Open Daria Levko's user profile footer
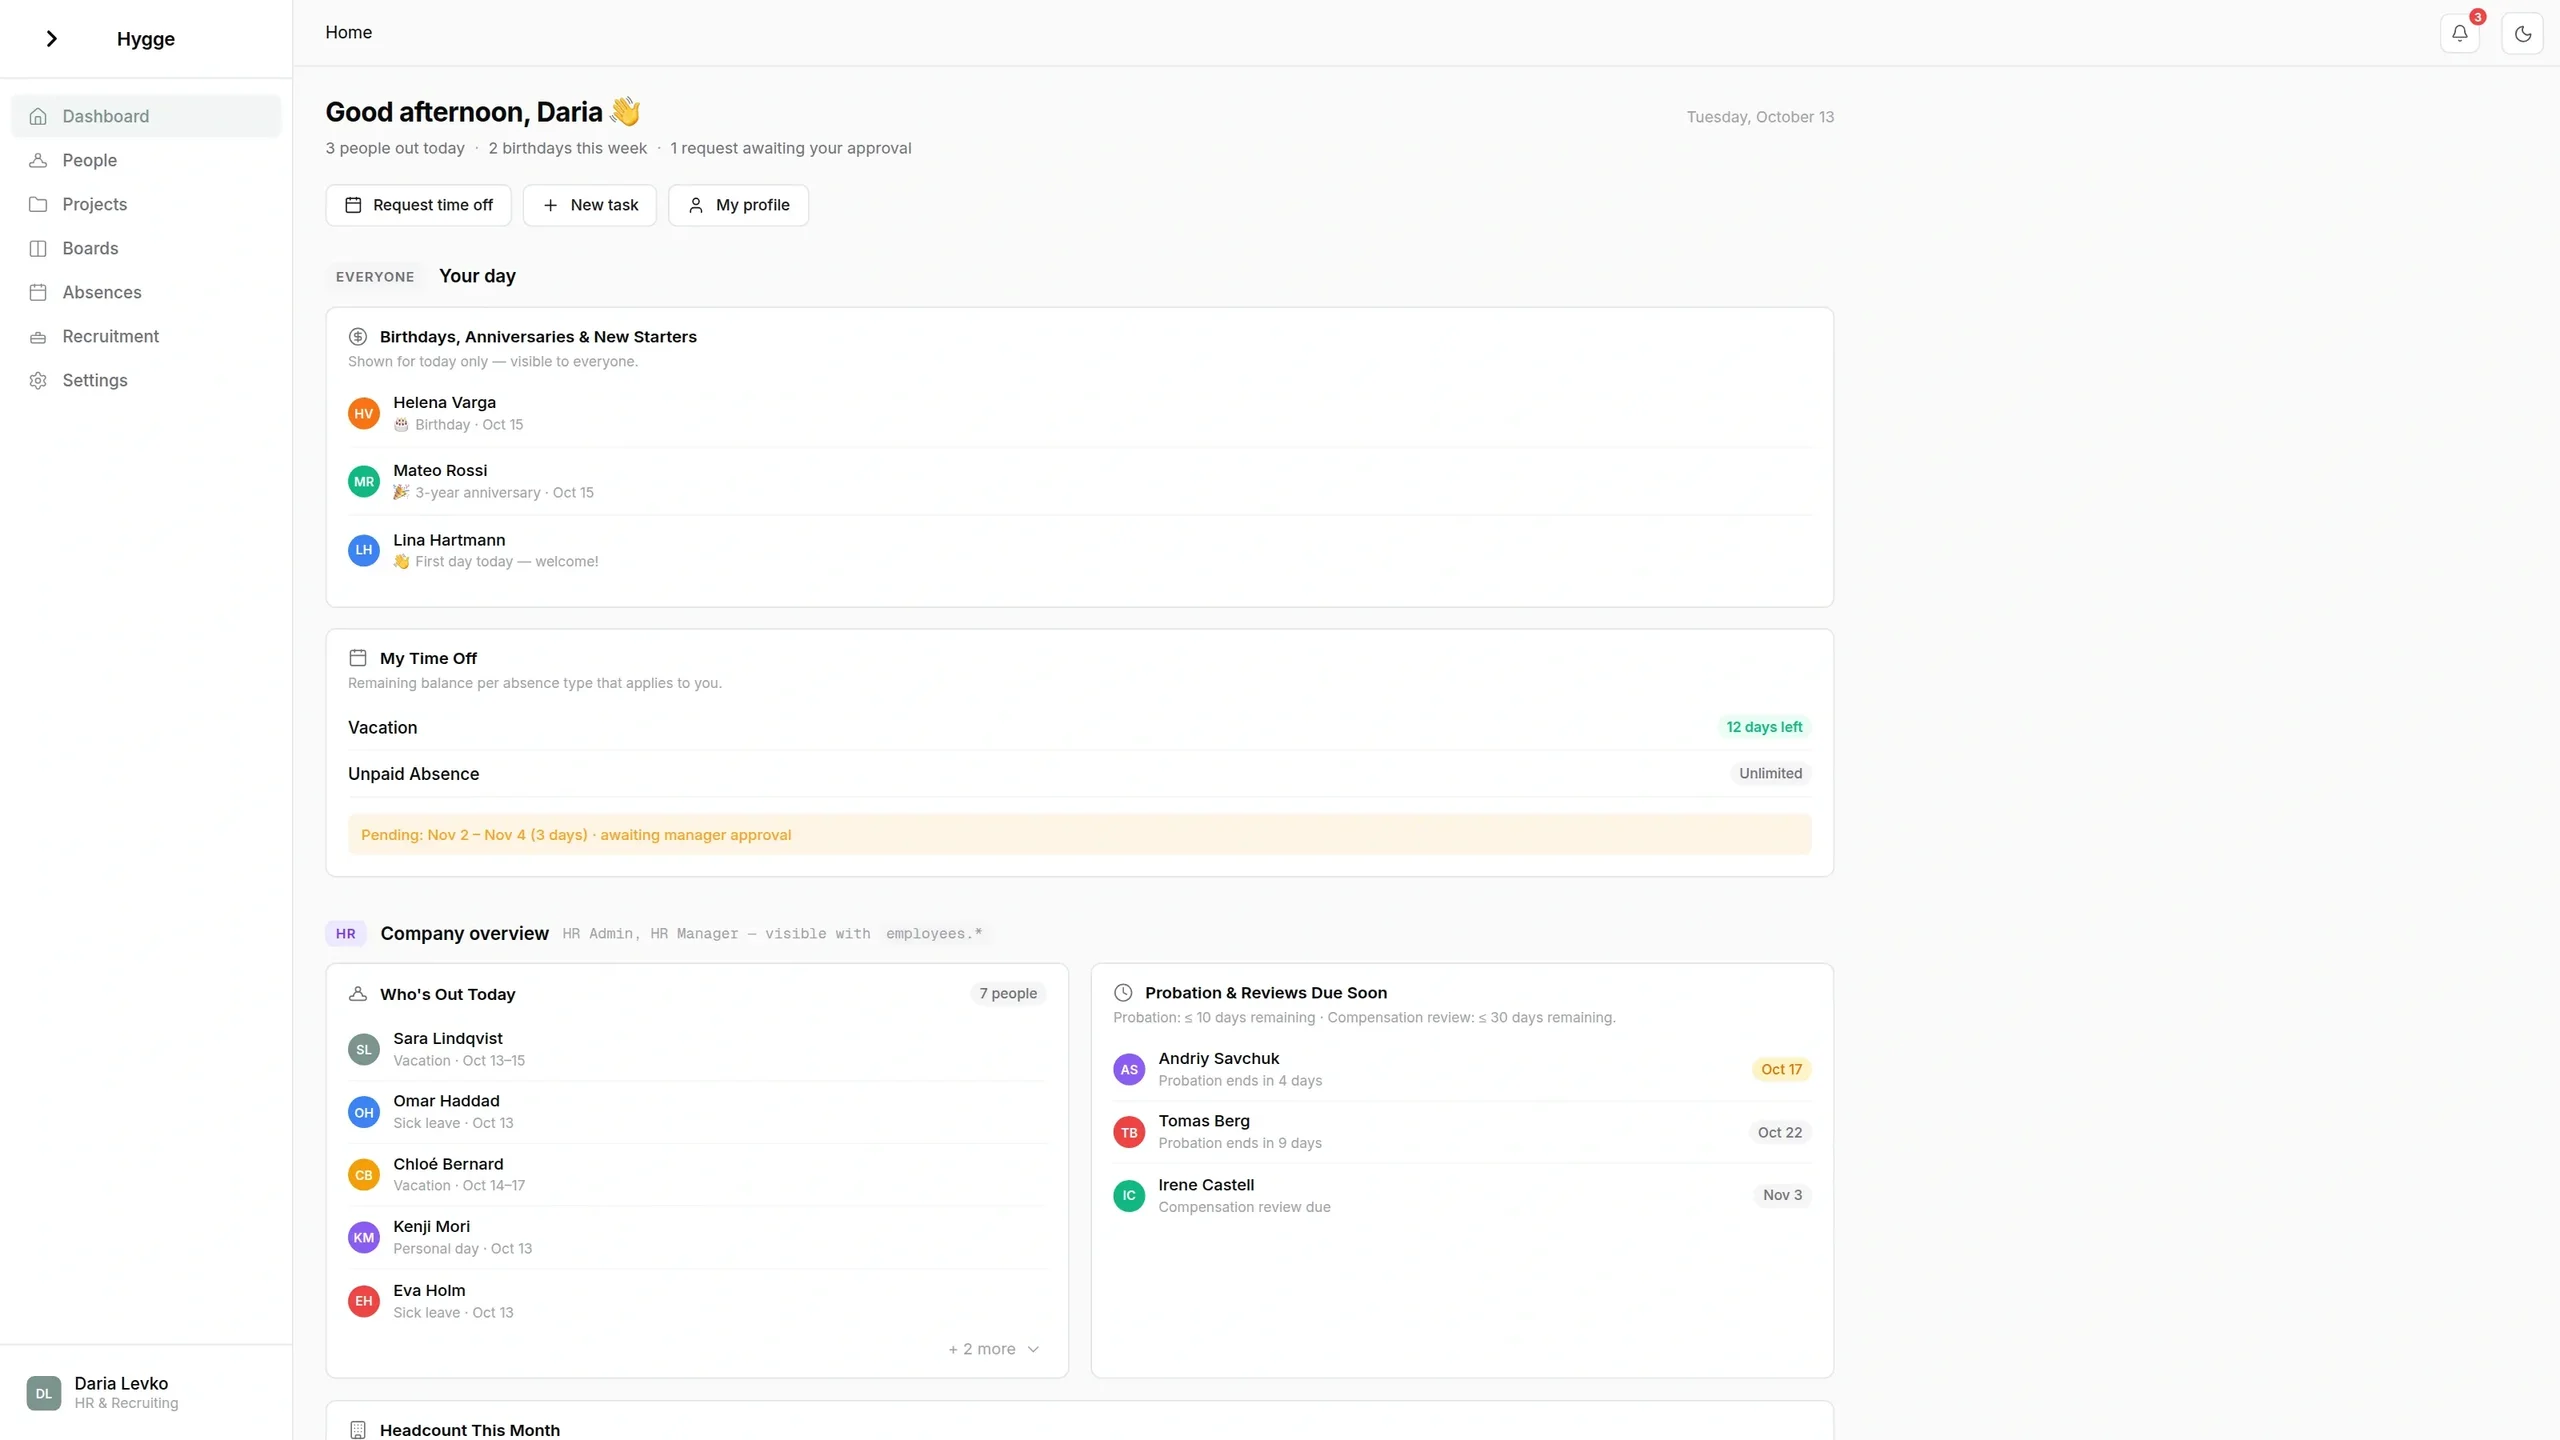The width and height of the screenshot is (2560, 1440). pos(146,1392)
